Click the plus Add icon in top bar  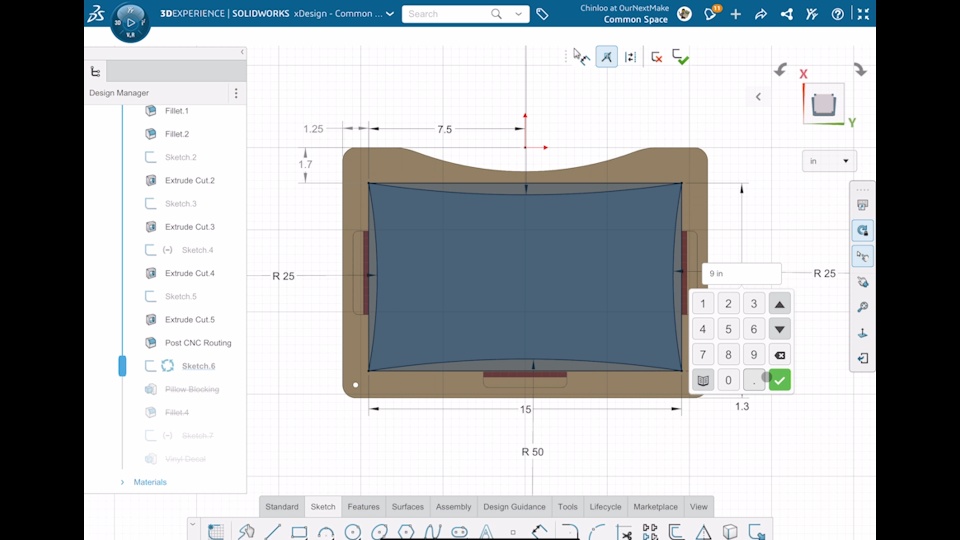(735, 13)
